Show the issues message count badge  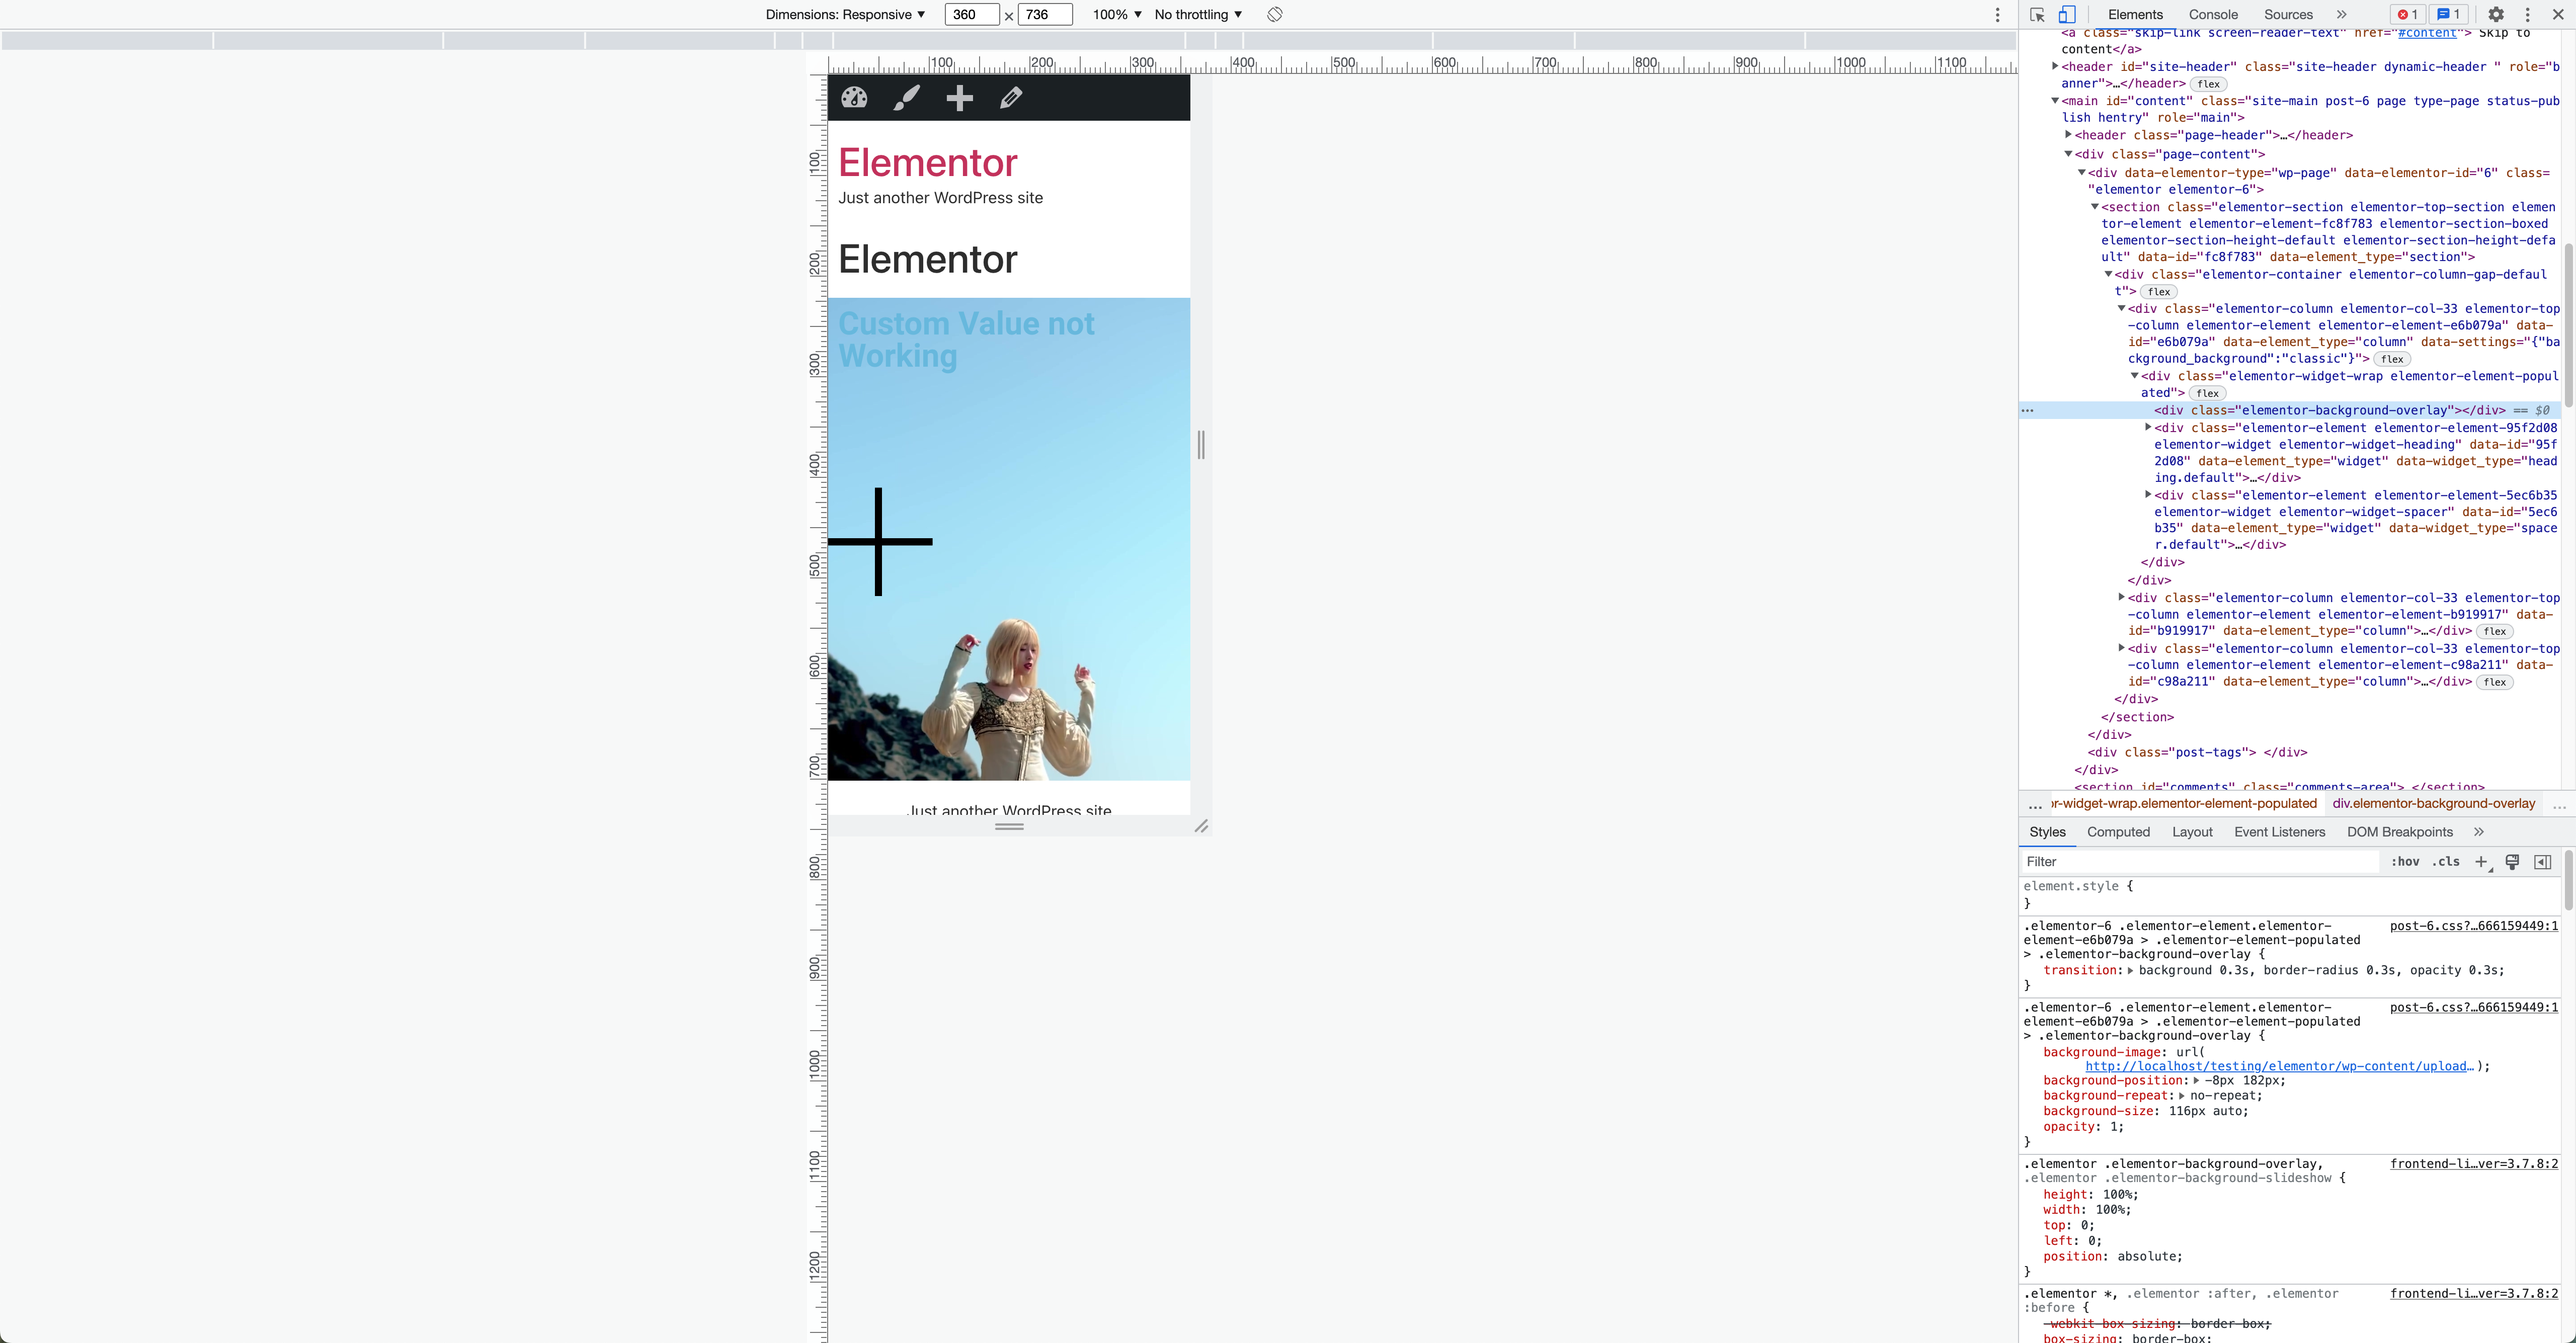tap(2448, 14)
